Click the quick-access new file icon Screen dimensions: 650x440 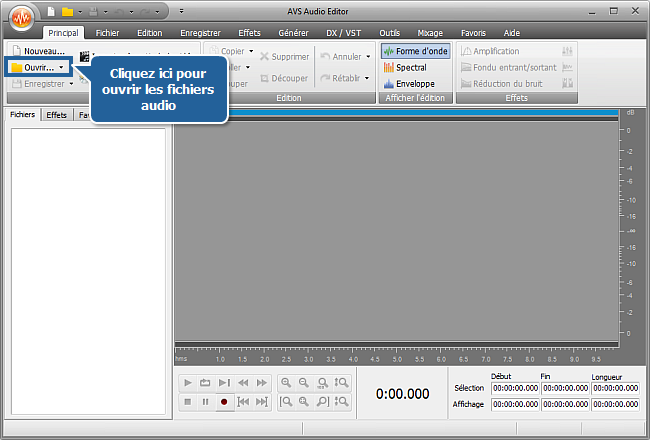pos(51,12)
